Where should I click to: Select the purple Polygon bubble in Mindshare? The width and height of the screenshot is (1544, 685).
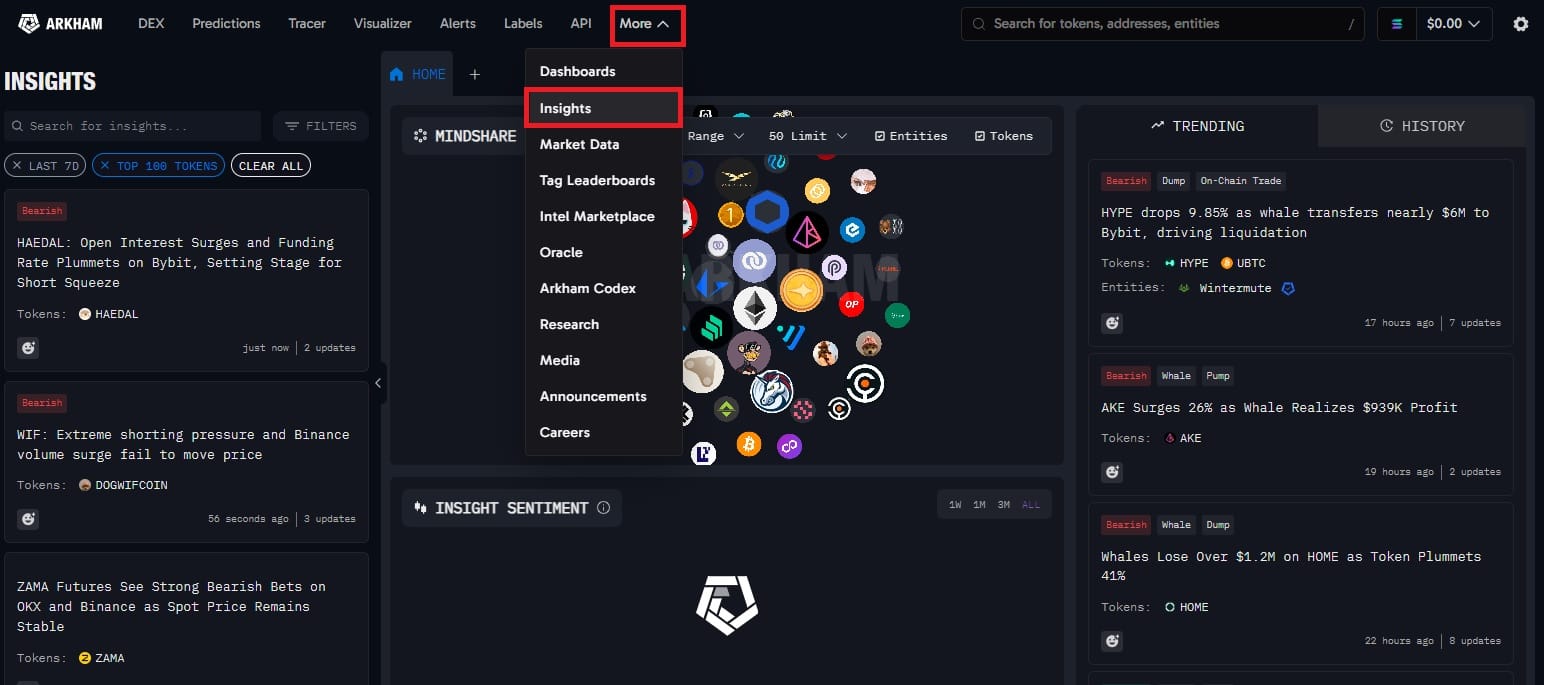(x=790, y=446)
